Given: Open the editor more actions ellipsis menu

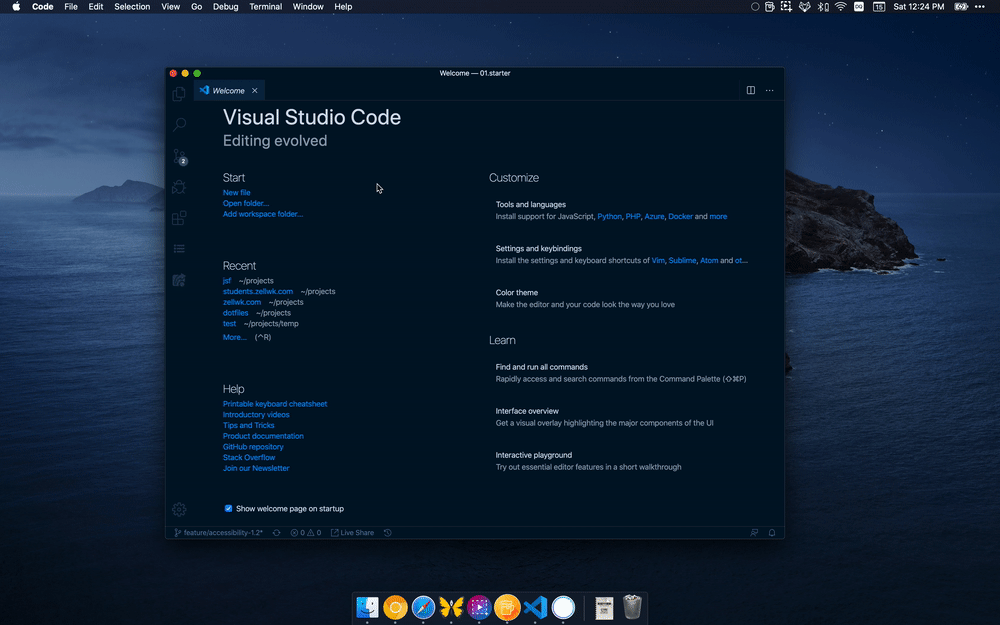Looking at the screenshot, I should click(770, 90).
